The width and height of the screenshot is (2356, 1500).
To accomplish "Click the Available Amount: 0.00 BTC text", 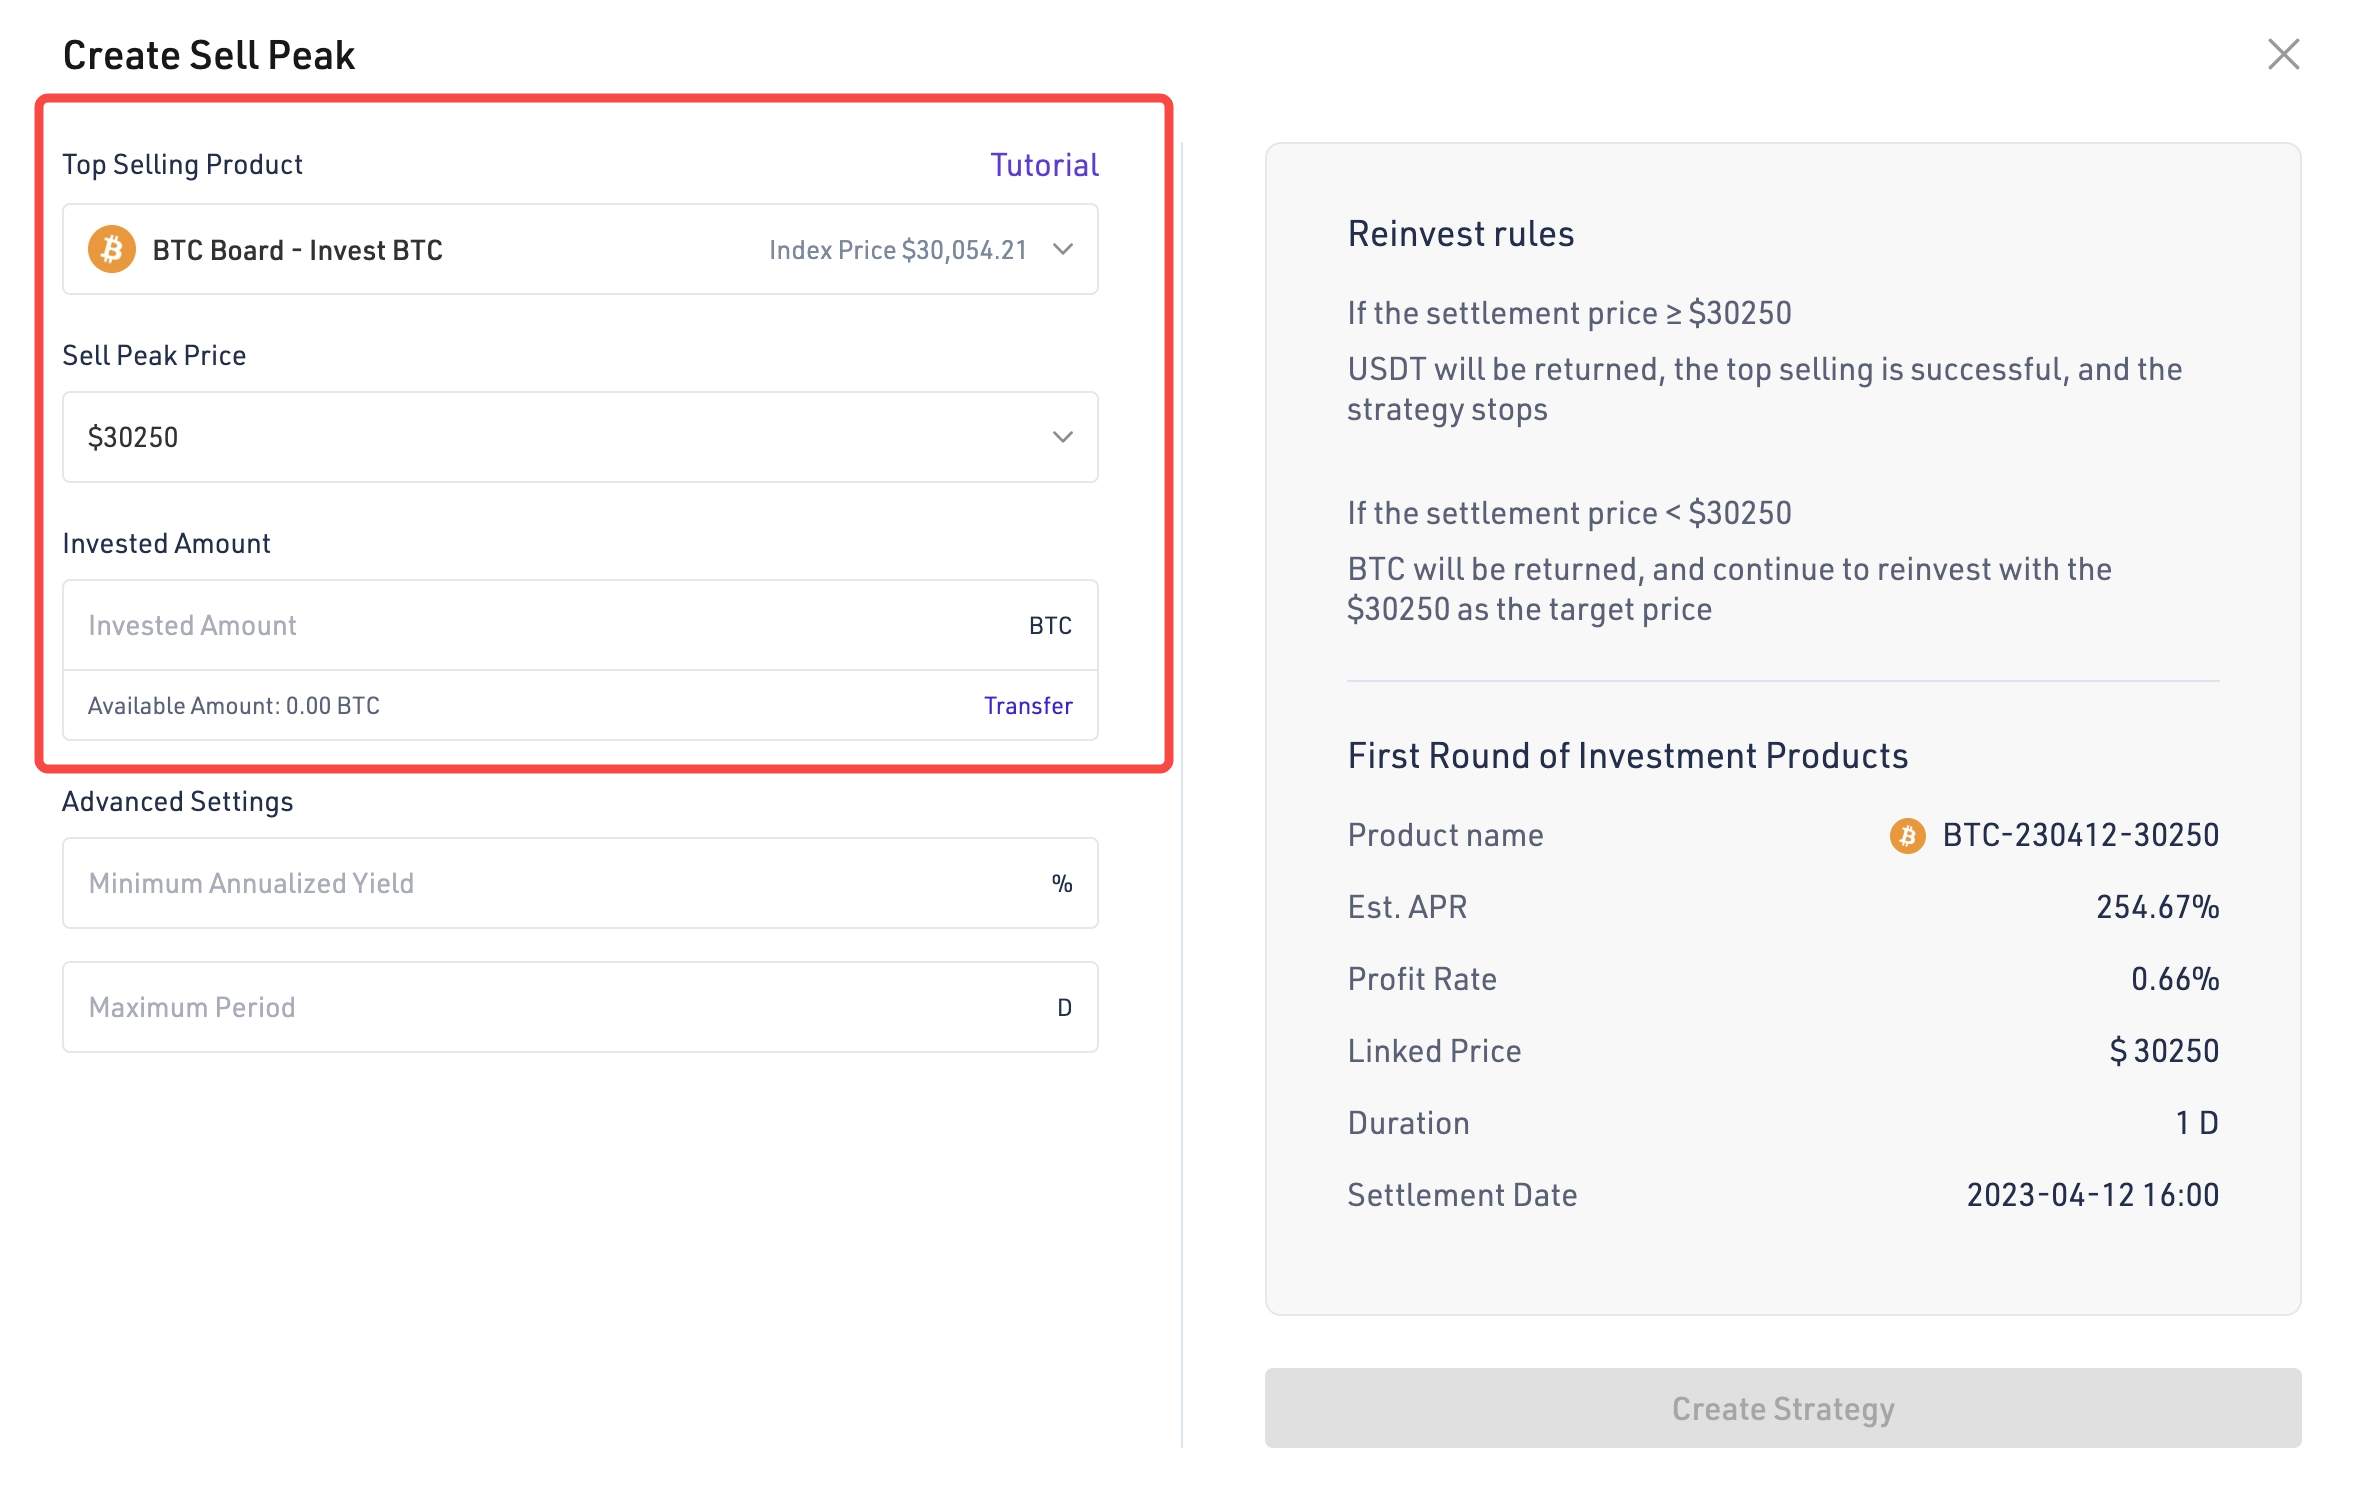I will tap(233, 704).
